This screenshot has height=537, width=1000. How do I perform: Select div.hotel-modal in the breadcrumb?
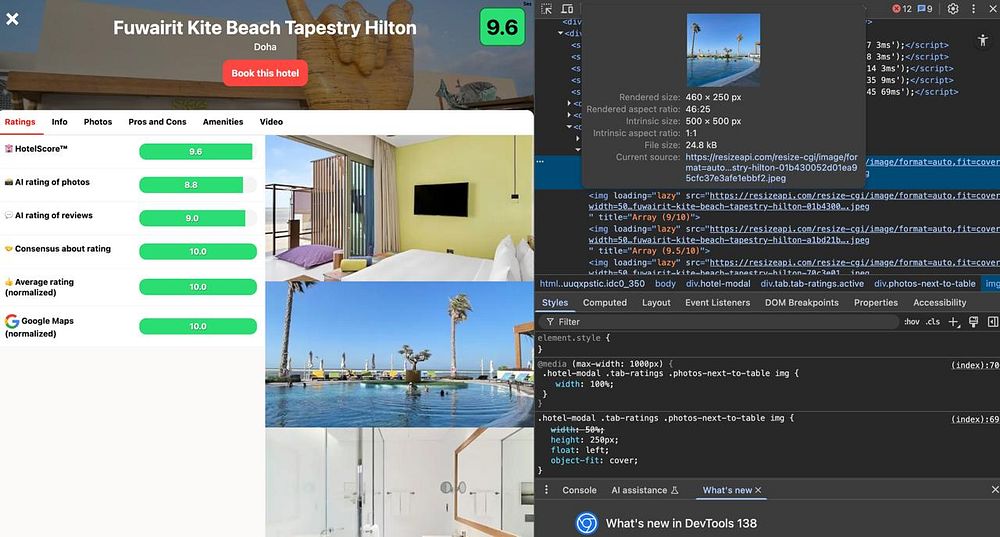[718, 284]
